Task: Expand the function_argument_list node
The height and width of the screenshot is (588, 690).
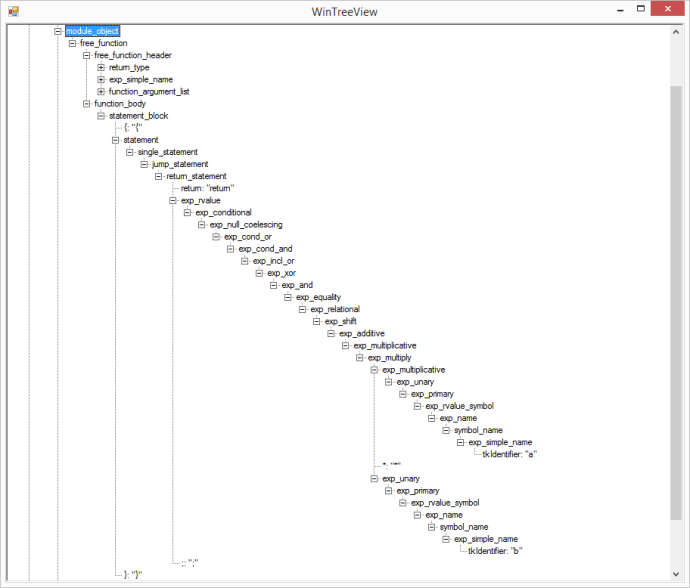Action: [101, 91]
